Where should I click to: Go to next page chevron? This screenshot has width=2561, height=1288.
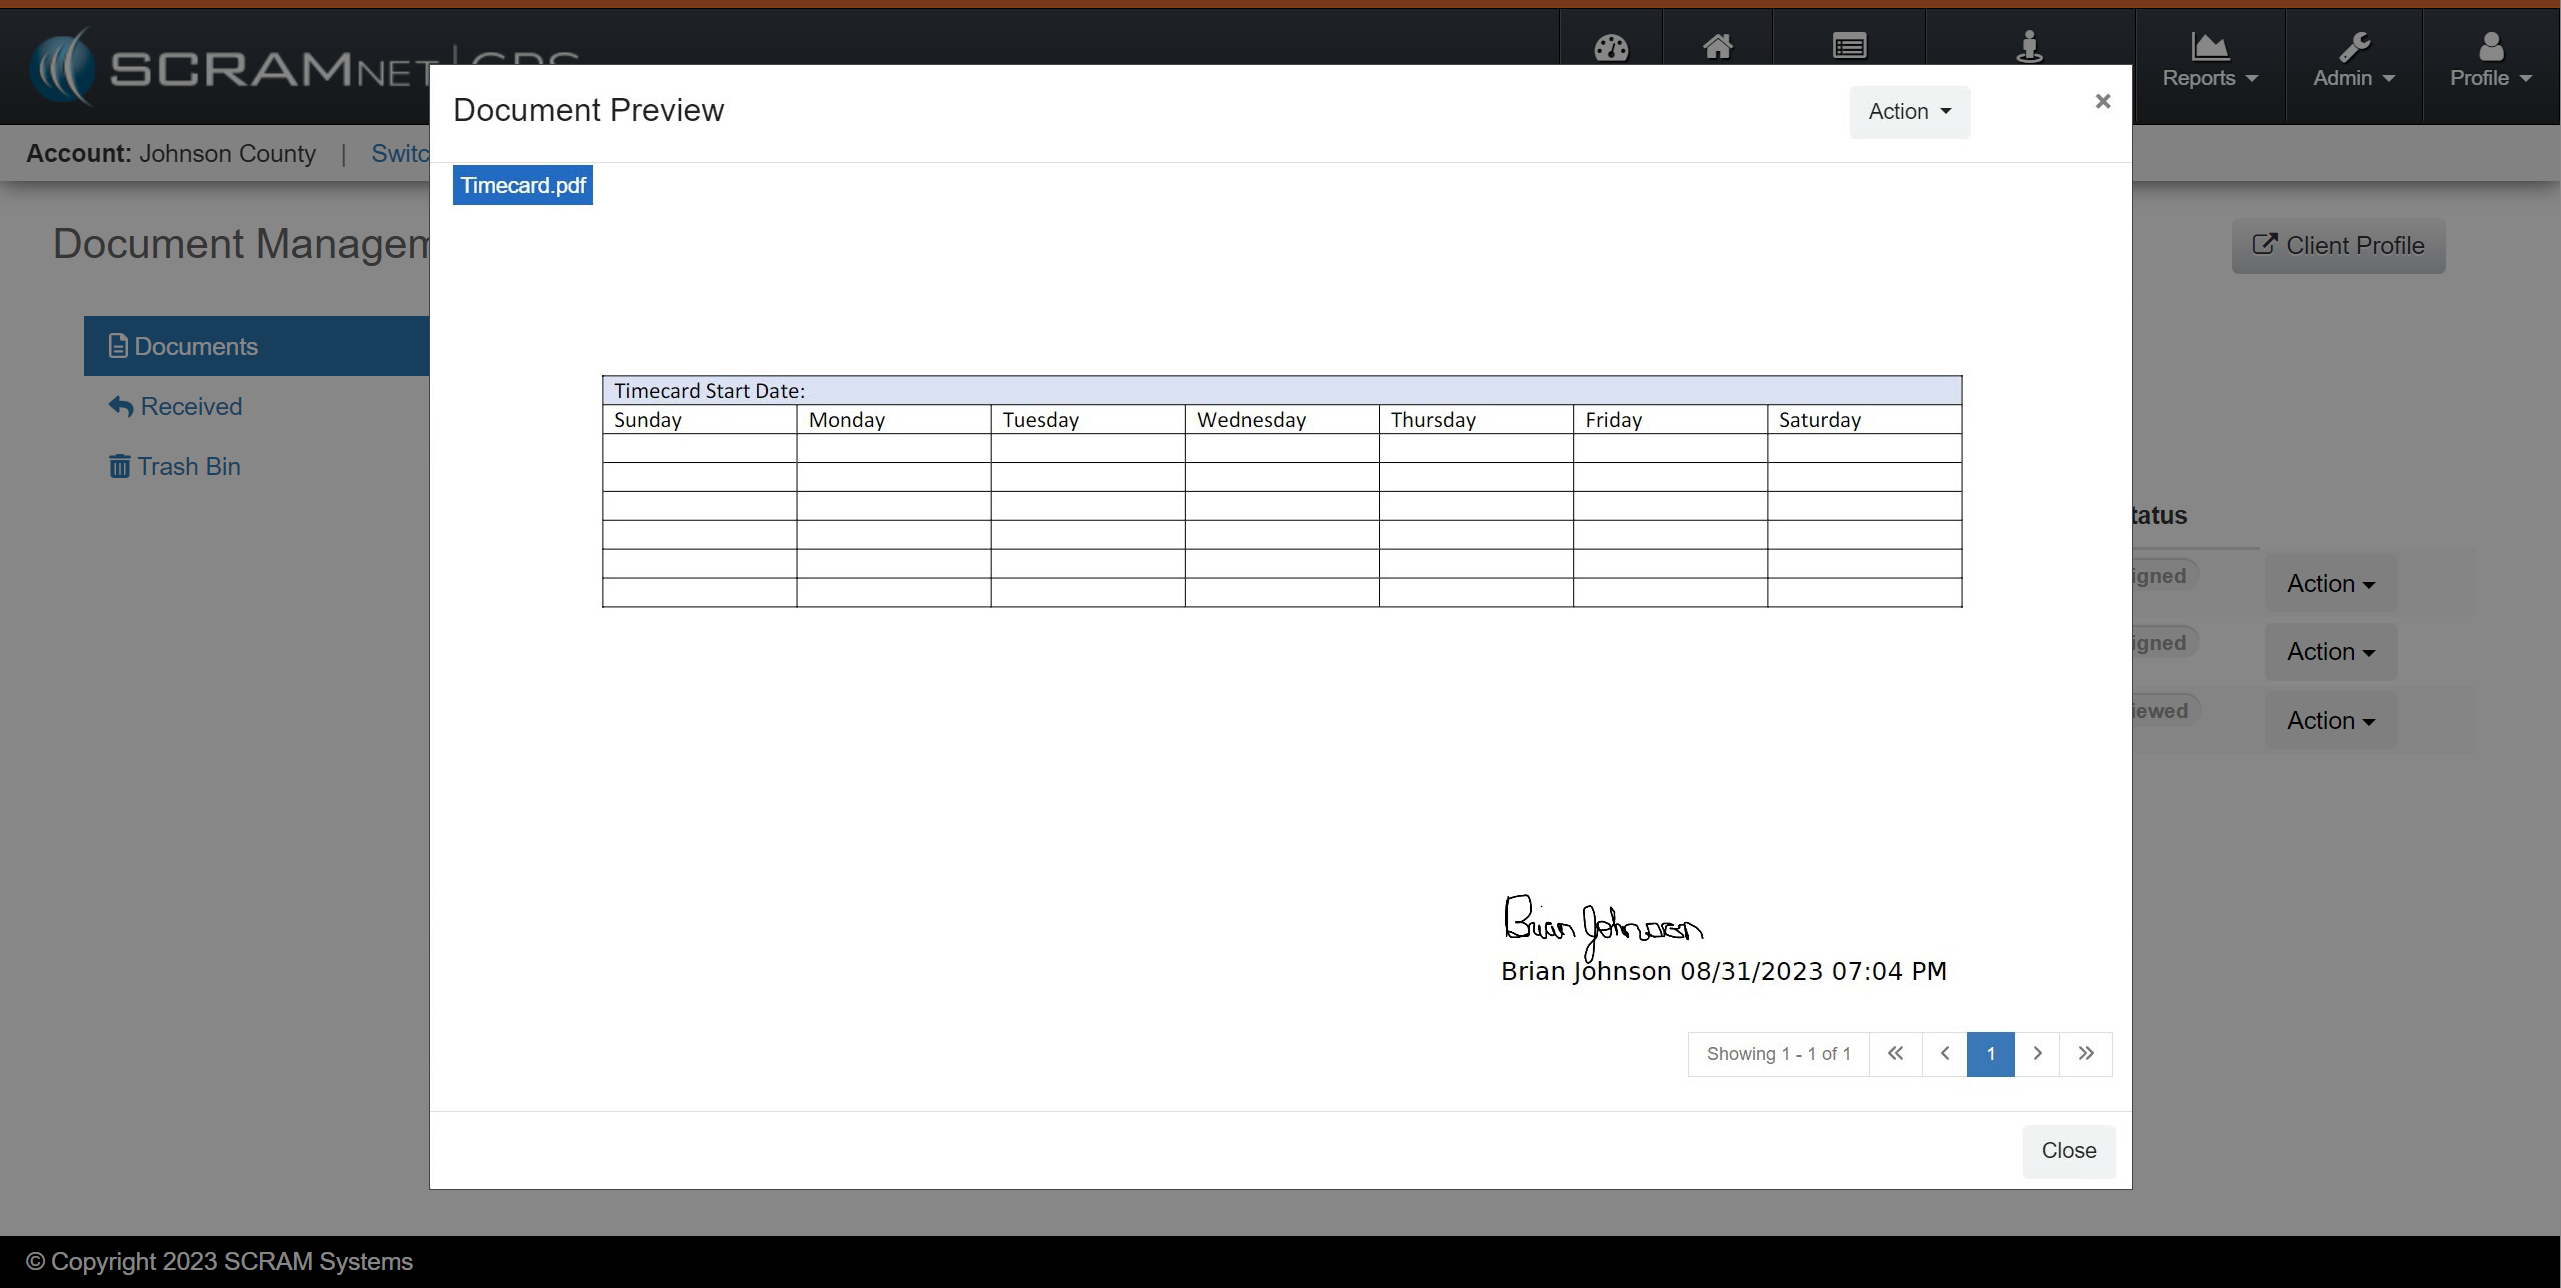pos(2037,1053)
